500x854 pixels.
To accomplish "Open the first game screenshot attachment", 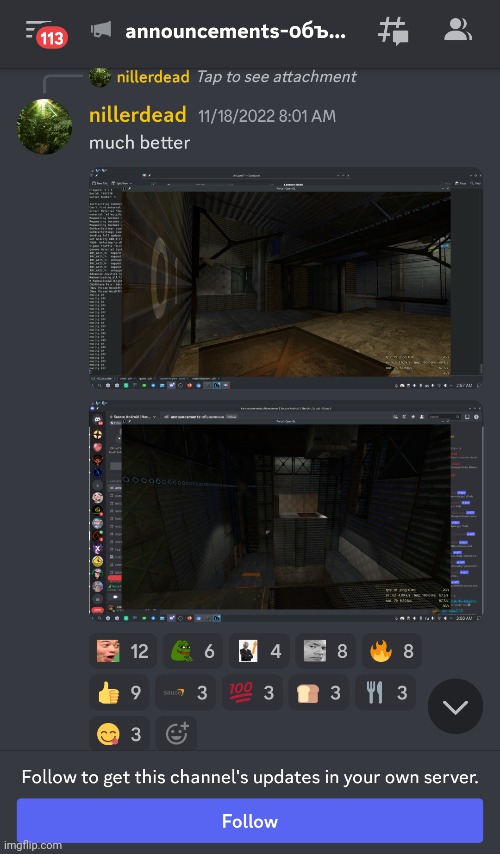I will 286,279.
